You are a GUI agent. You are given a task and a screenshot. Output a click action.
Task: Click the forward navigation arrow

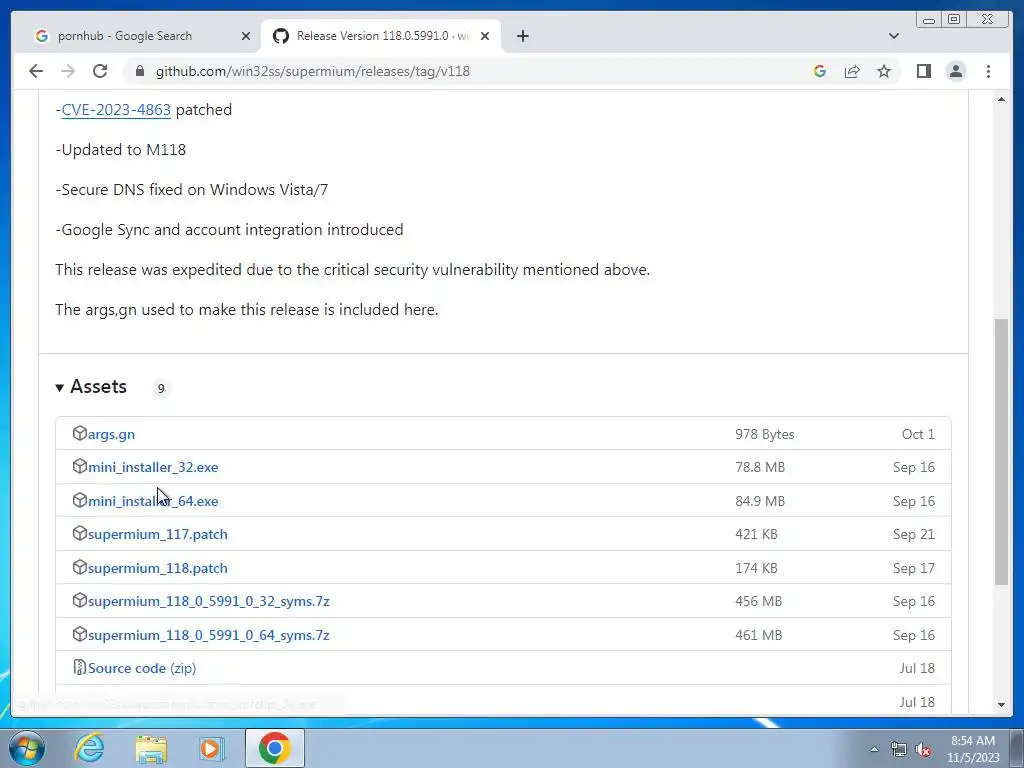[68, 71]
